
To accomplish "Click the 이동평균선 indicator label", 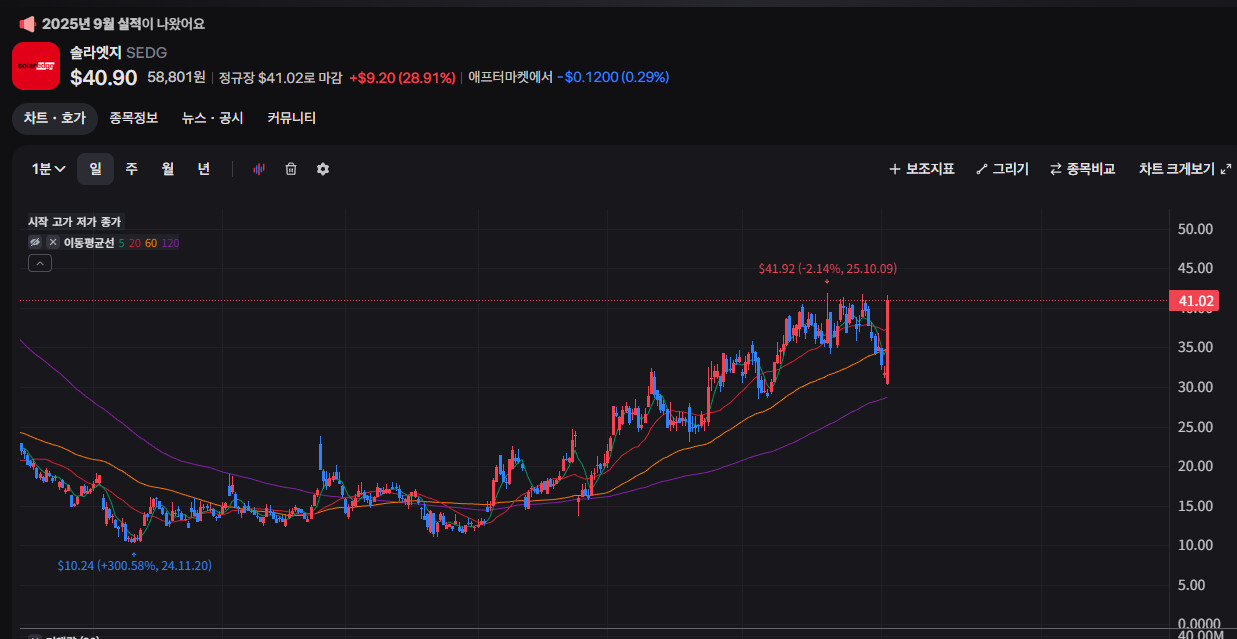I will coord(89,242).
